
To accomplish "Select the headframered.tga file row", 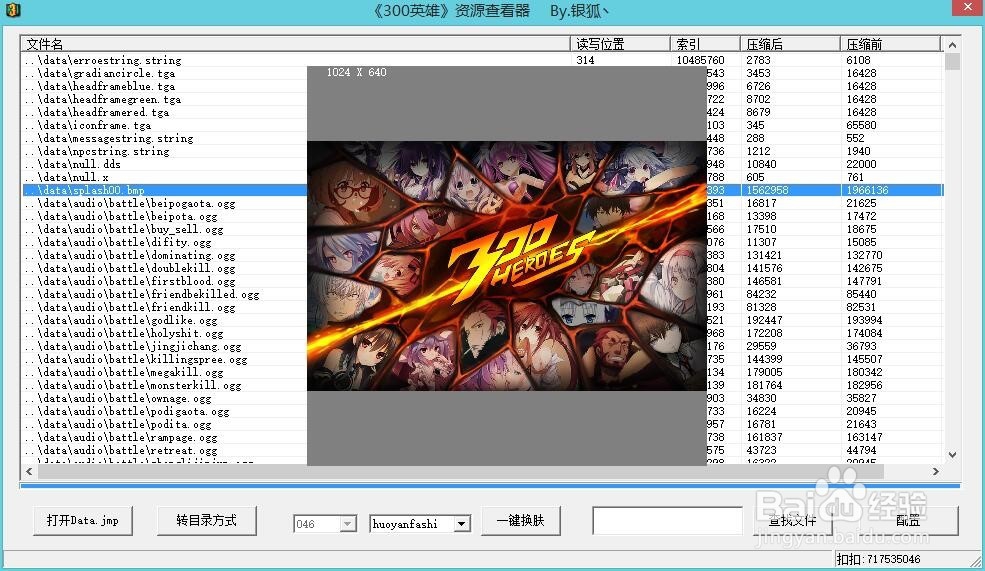I will pos(482,112).
